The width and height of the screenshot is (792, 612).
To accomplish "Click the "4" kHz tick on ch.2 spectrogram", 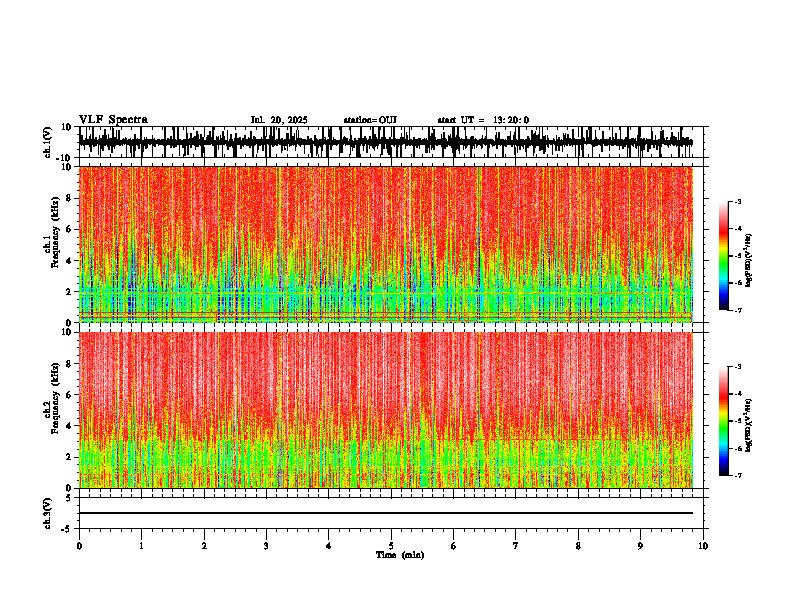I will [70, 426].
